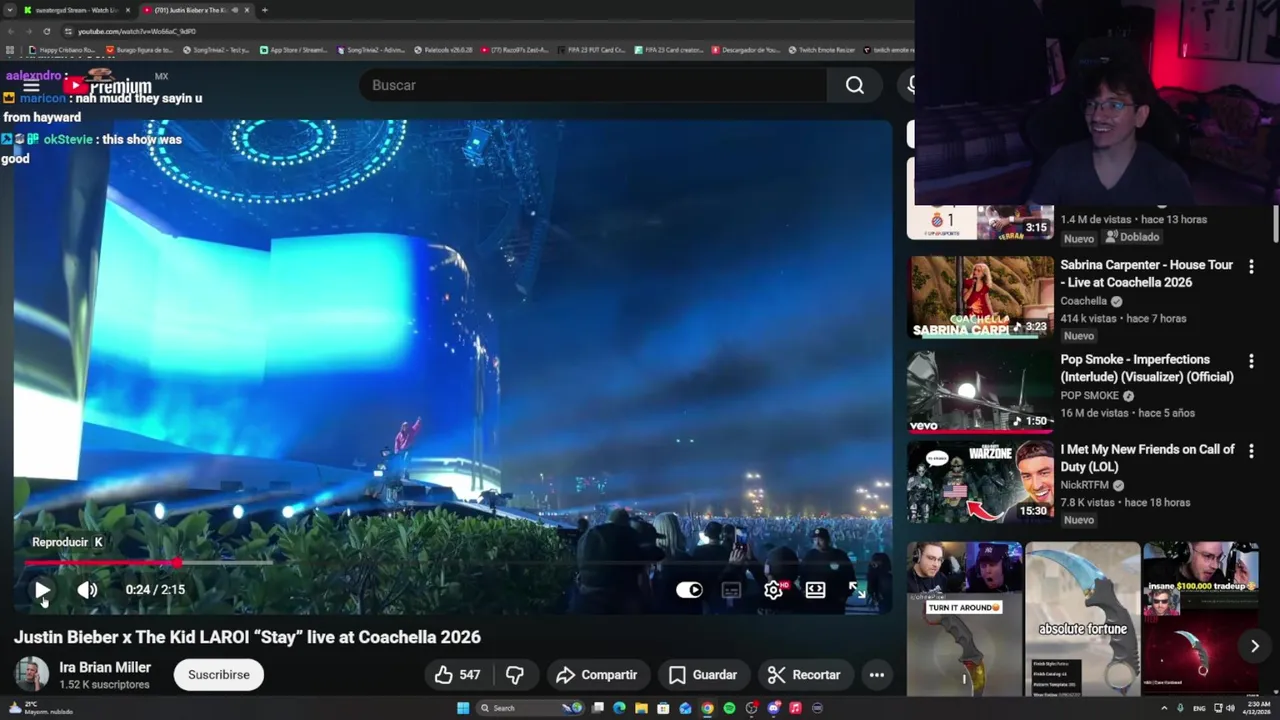Open the more actions three-dot button

[877, 675]
